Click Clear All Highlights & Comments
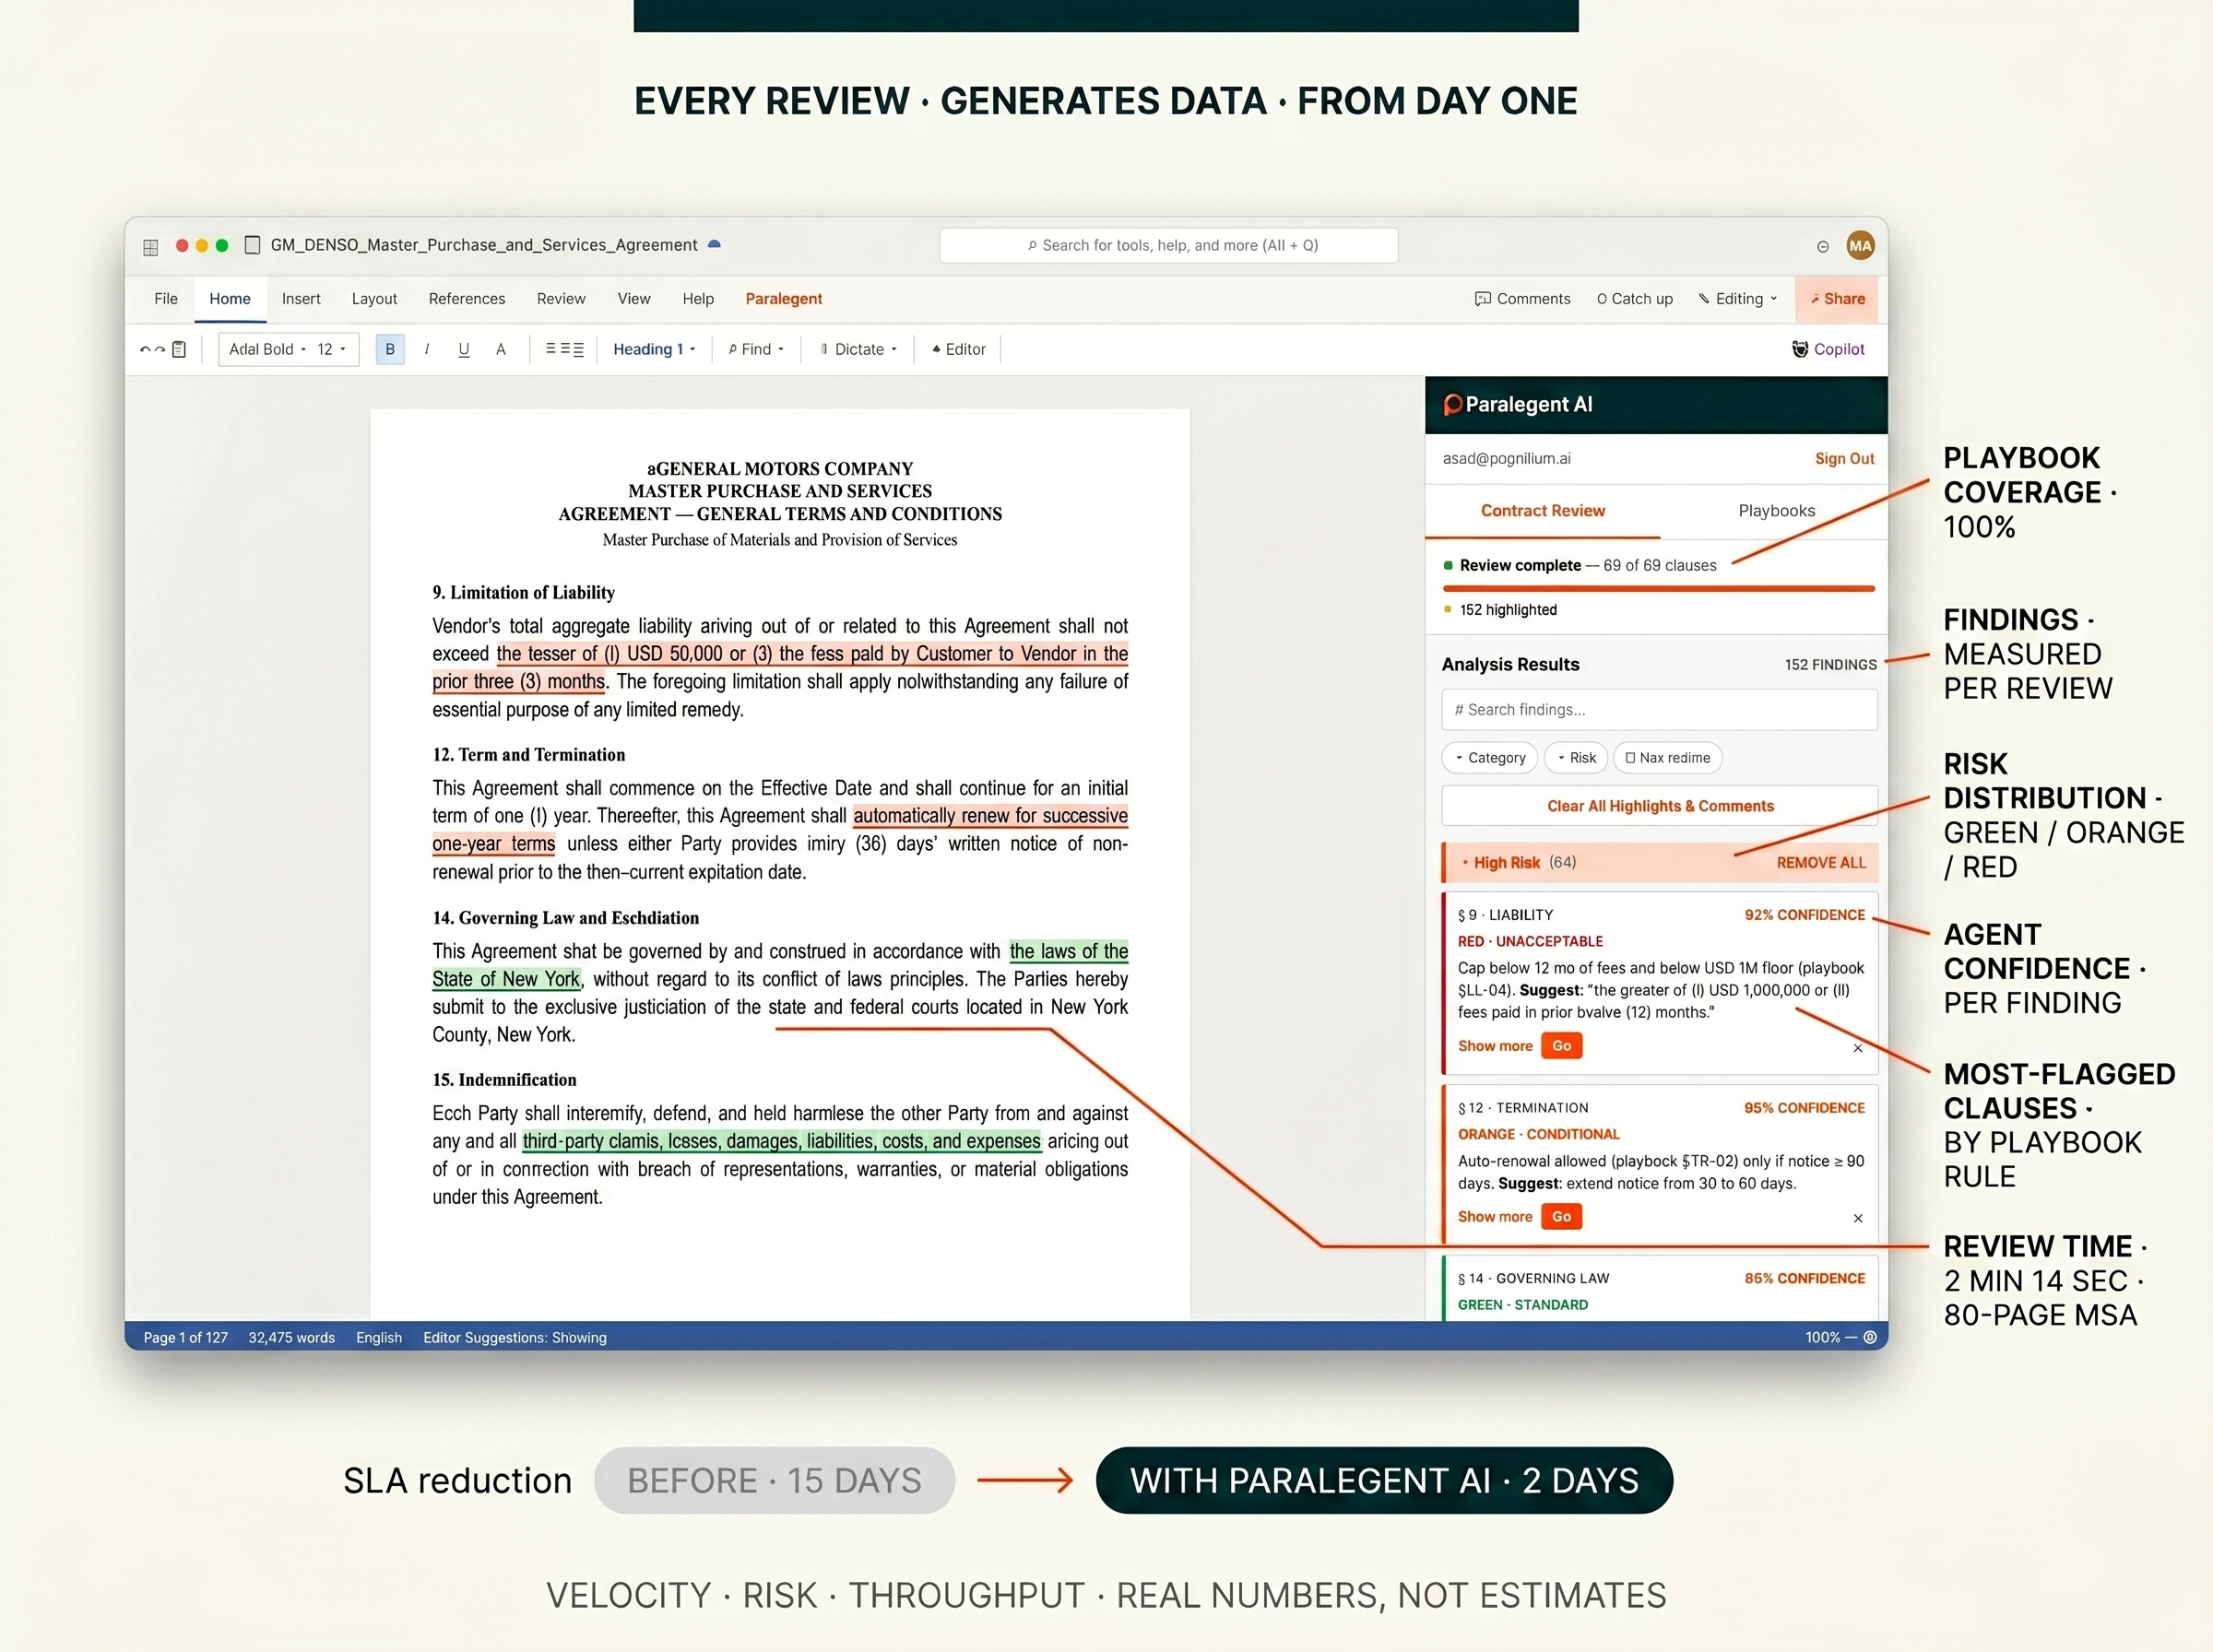Screen dimensions: 2213x1652 tap(1660, 806)
